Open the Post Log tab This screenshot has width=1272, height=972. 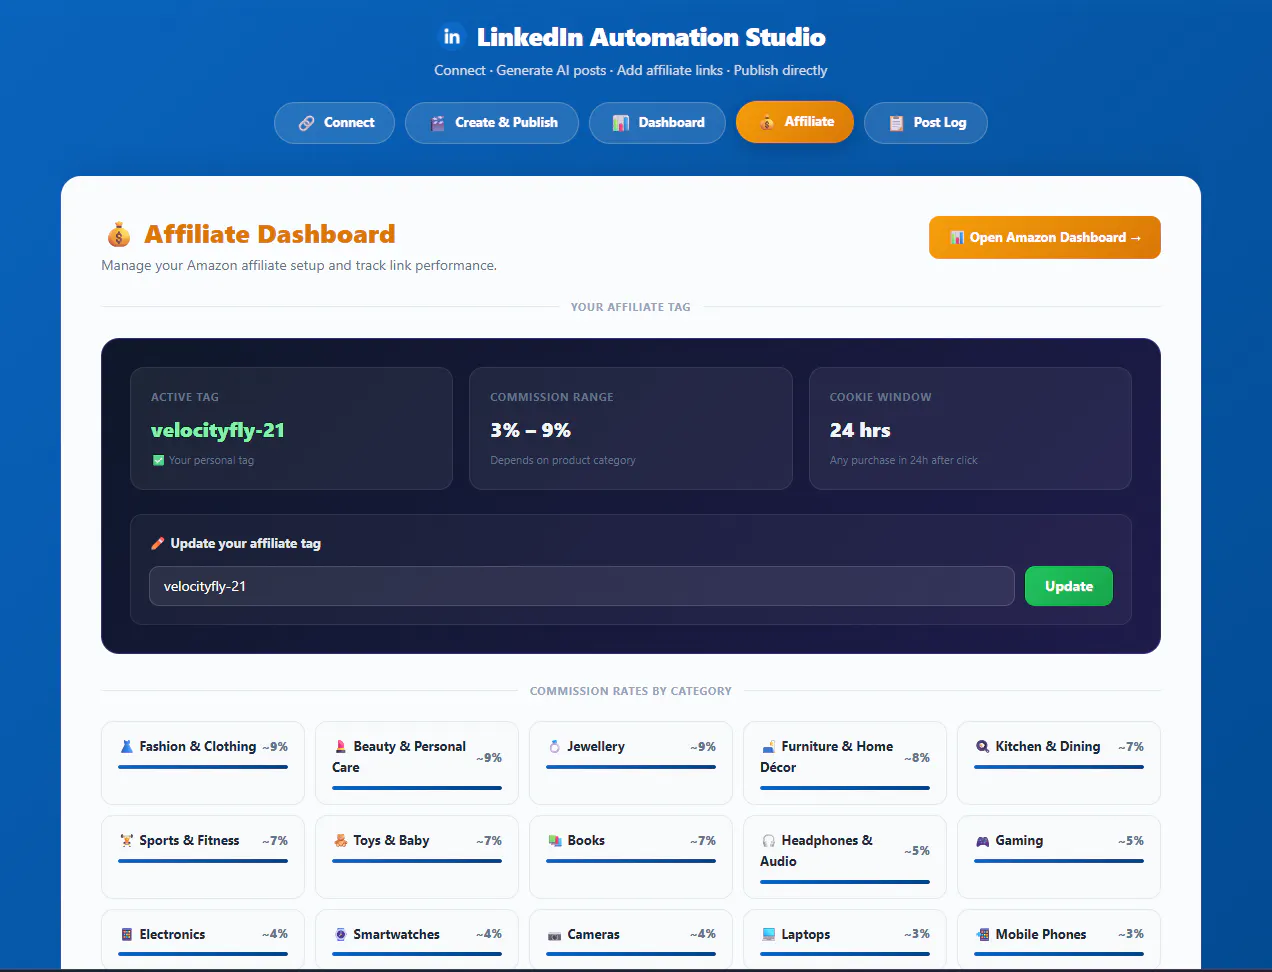point(926,123)
